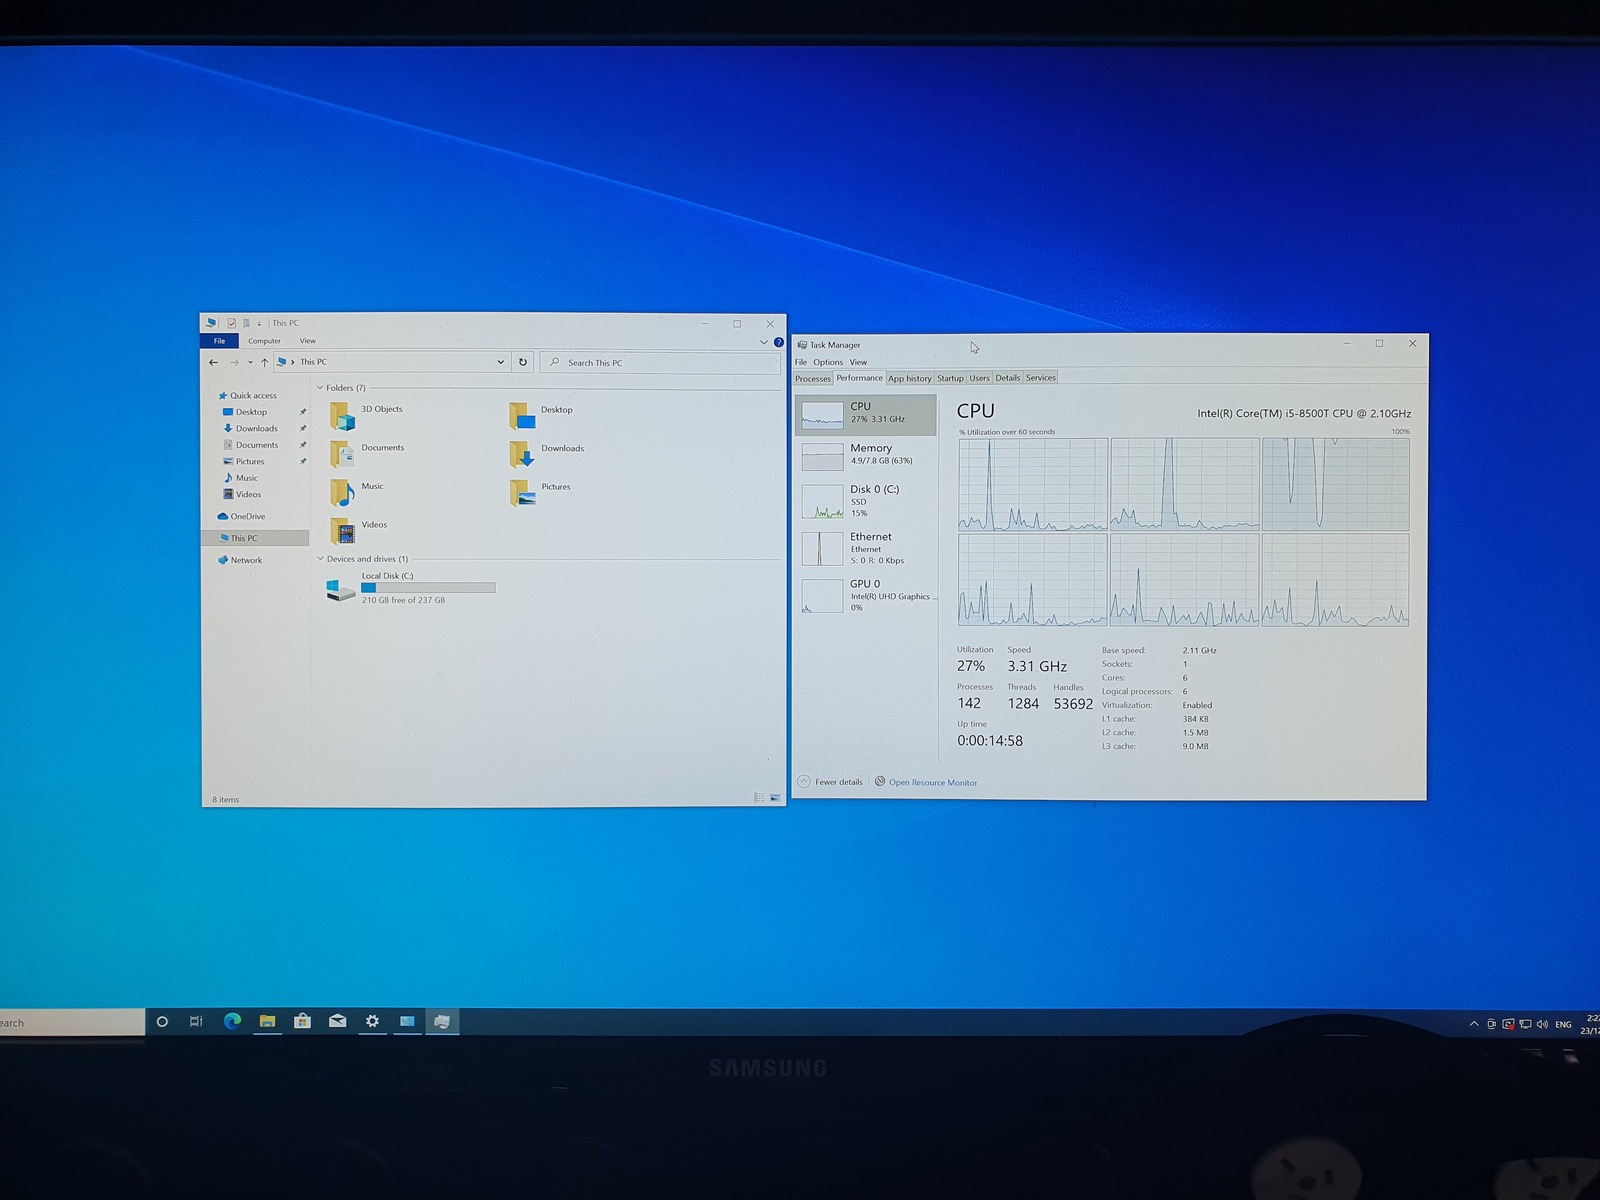Collapse the Devices and drives group

(x=320, y=559)
